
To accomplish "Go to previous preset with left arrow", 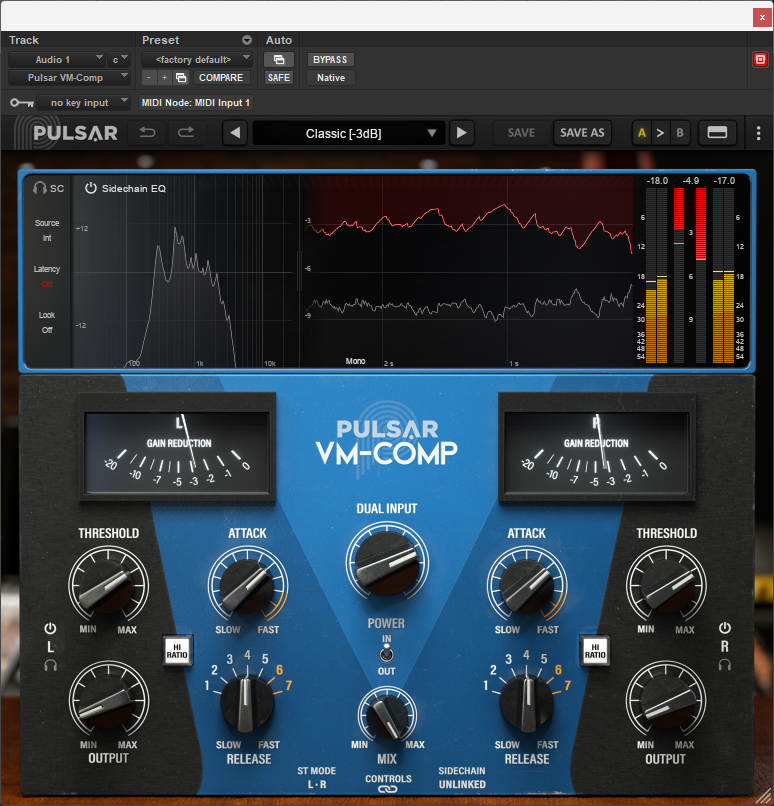I will coord(235,133).
